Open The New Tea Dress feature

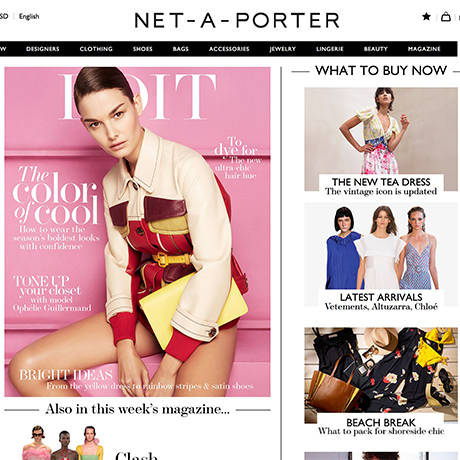381,139
